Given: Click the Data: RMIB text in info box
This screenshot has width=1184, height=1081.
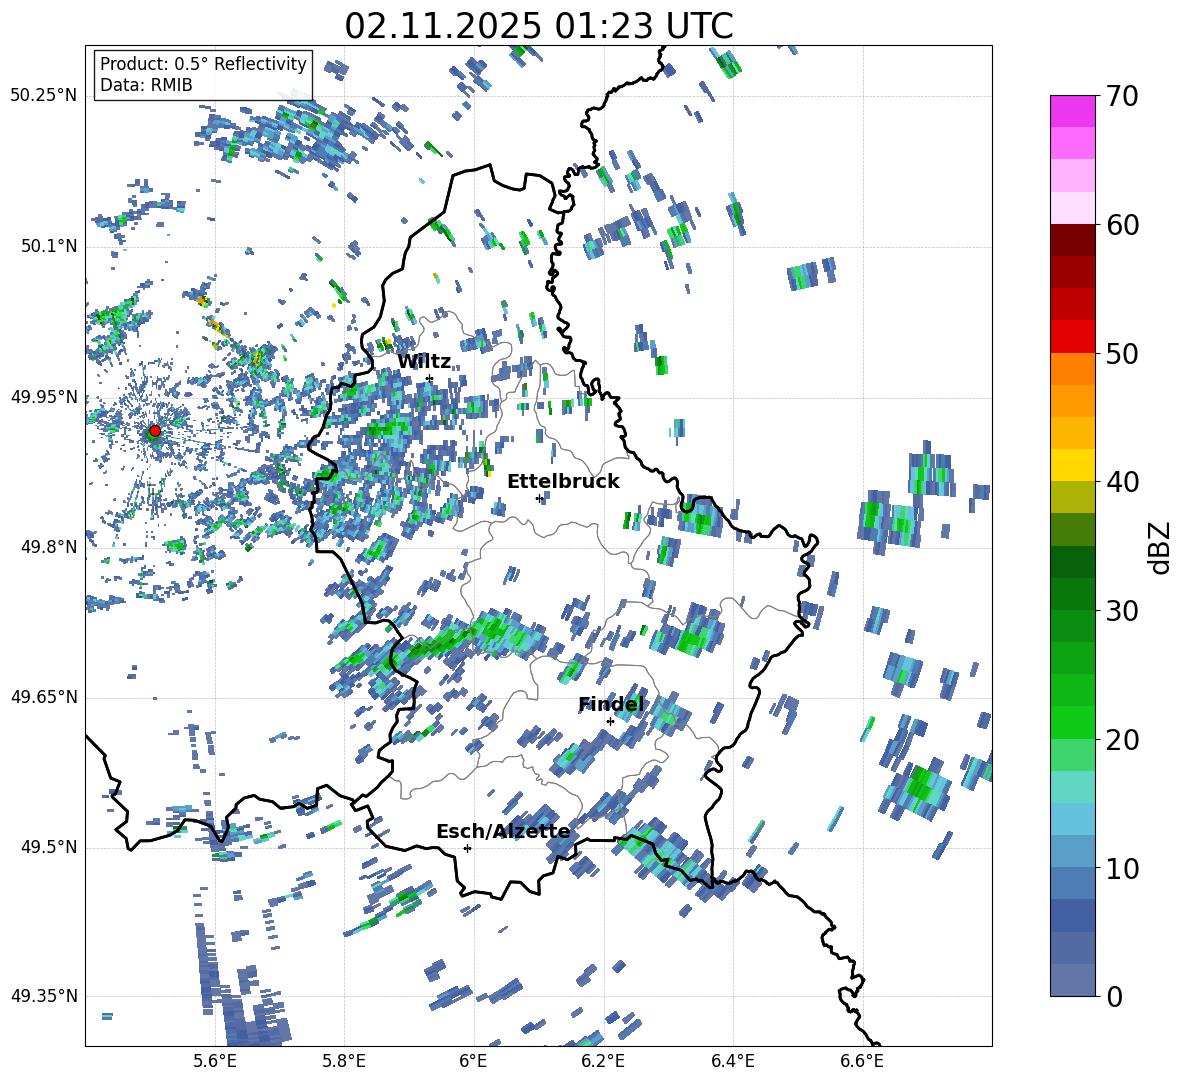Looking at the screenshot, I should click(x=146, y=85).
